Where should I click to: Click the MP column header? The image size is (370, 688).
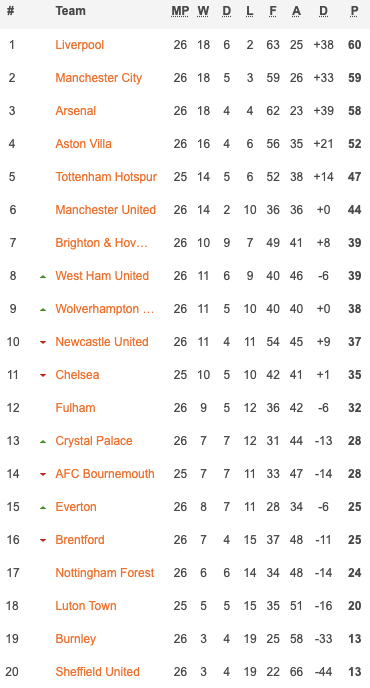click(180, 11)
